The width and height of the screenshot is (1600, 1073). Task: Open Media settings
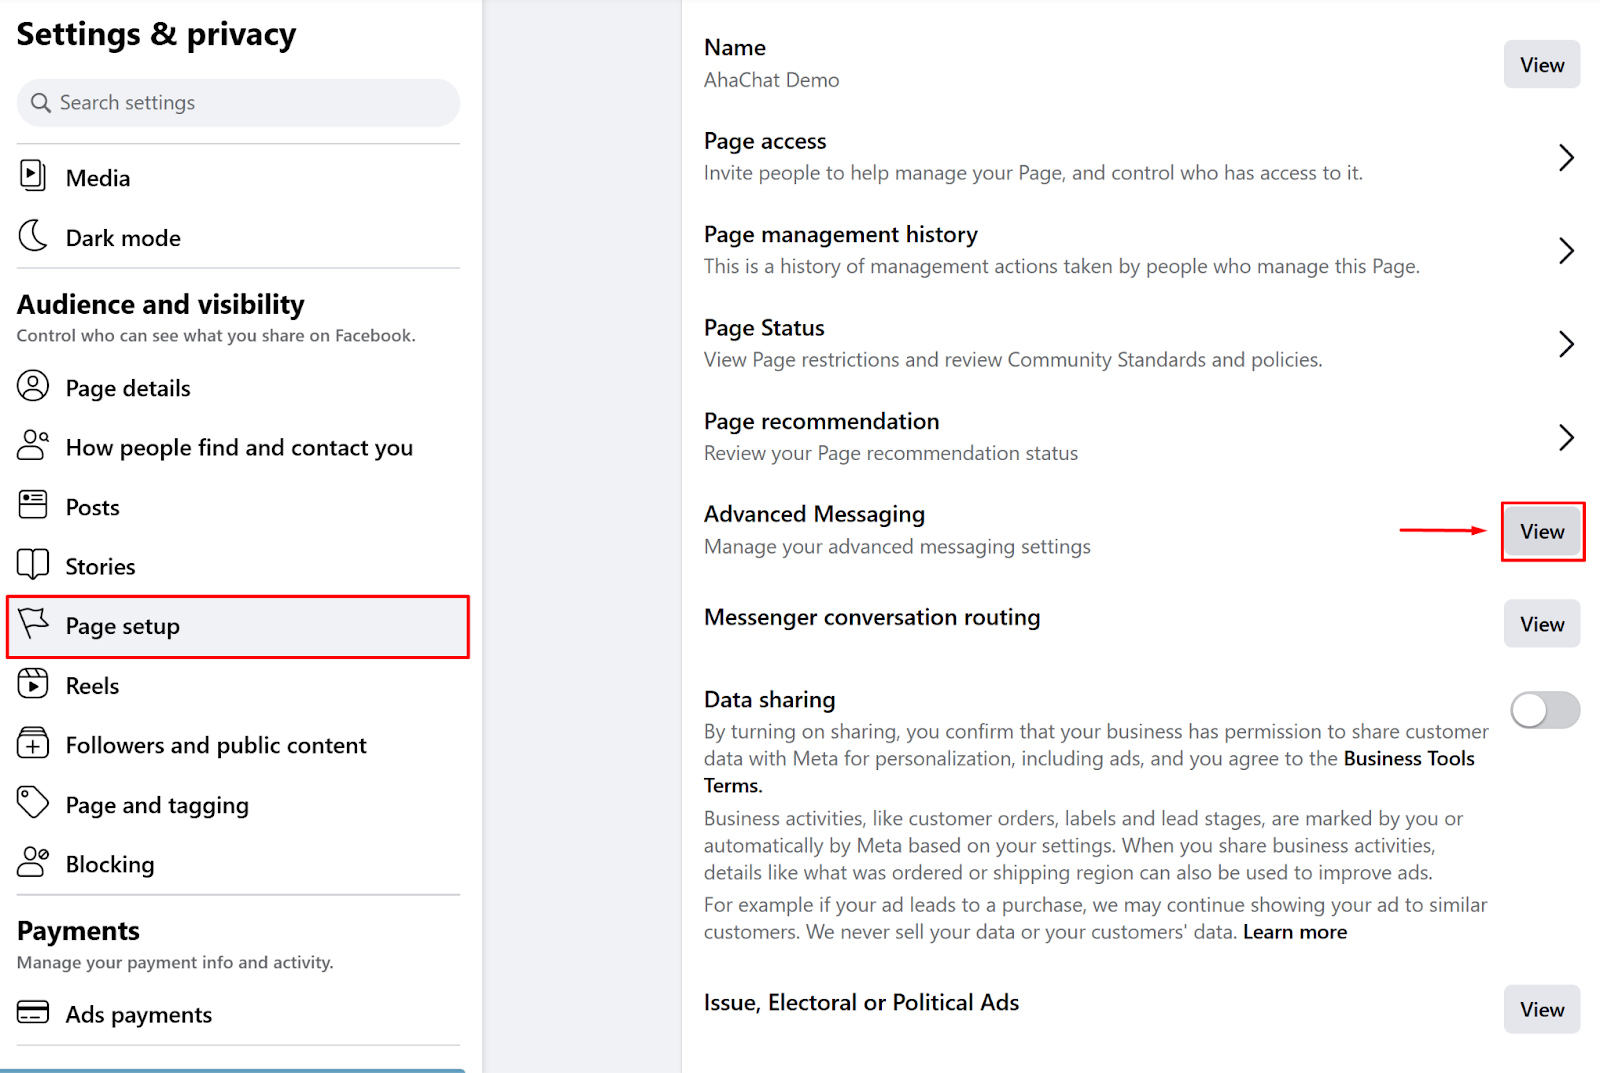pyautogui.click(x=238, y=178)
